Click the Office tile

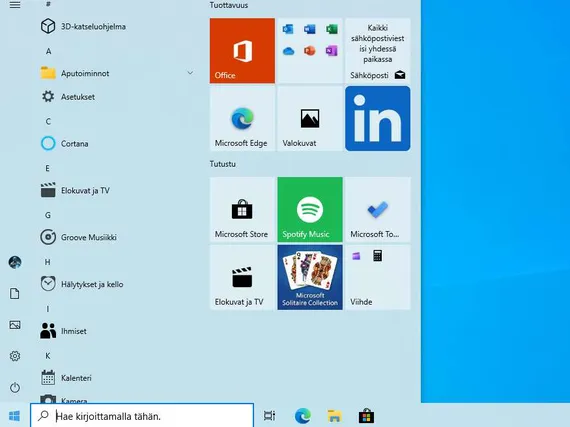point(242,51)
